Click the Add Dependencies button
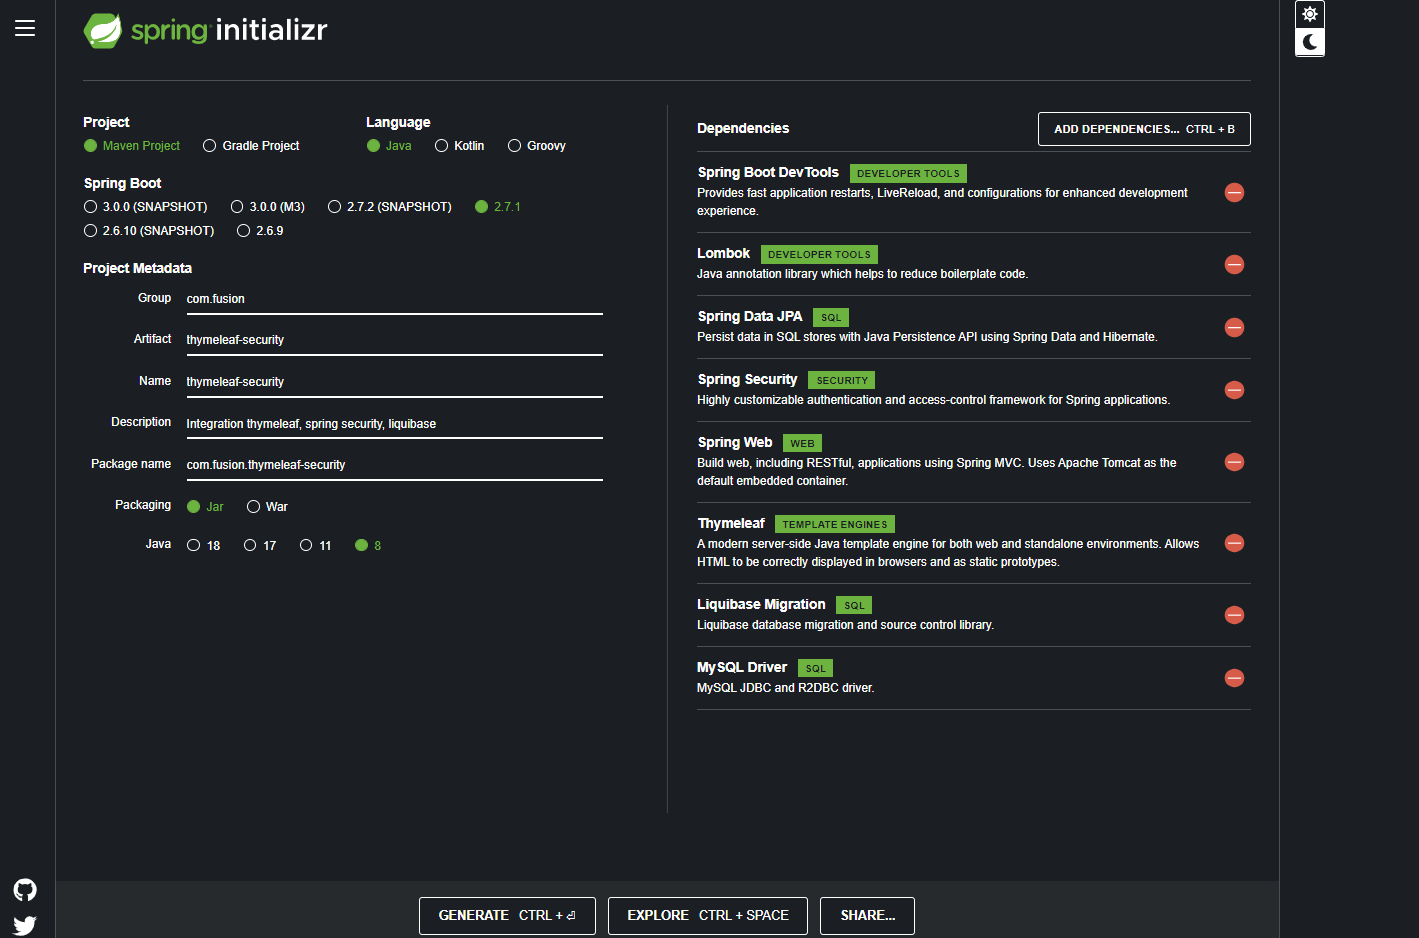The image size is (1419, 938). point(1144,129)
